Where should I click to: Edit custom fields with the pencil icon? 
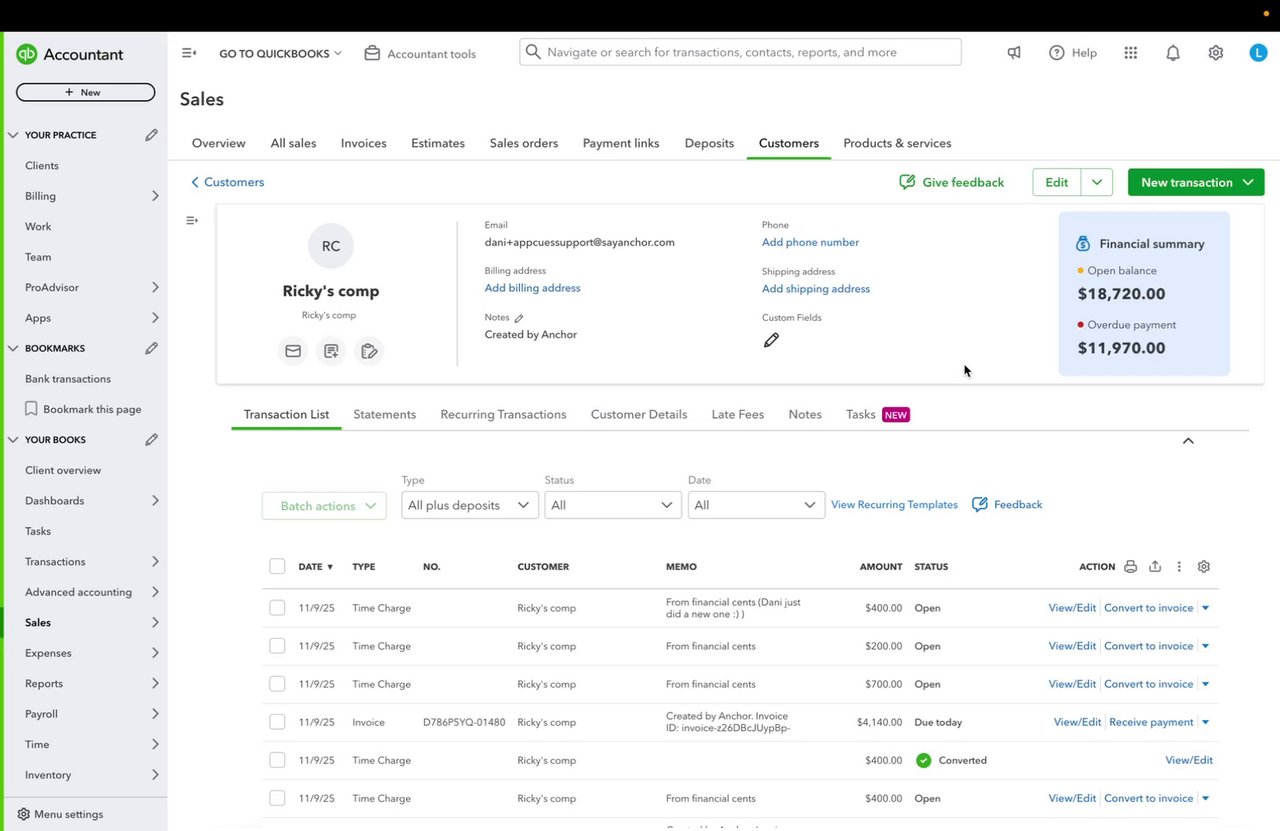[771, 340]
